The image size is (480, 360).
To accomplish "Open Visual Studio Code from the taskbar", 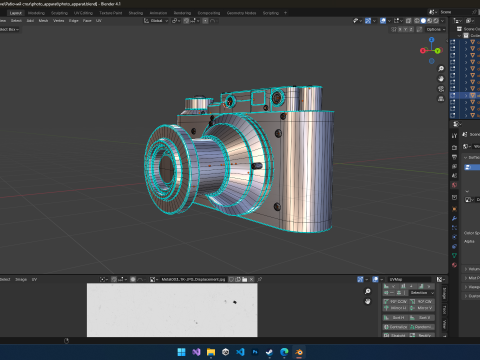I will (240, 352).
